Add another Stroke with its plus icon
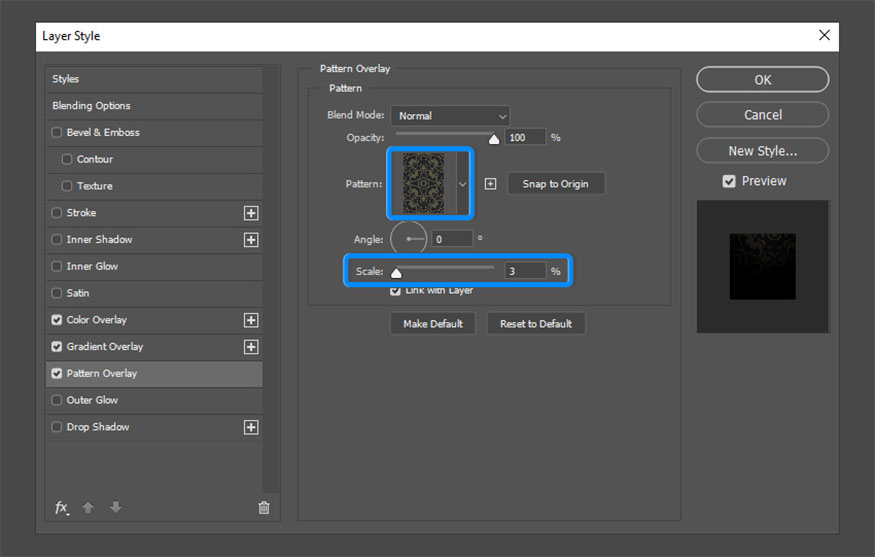 tap(251, 213)
